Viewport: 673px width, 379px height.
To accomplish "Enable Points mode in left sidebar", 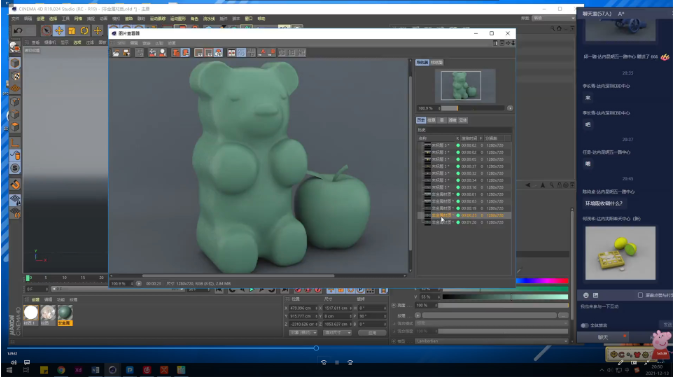I will pos(15,102).
